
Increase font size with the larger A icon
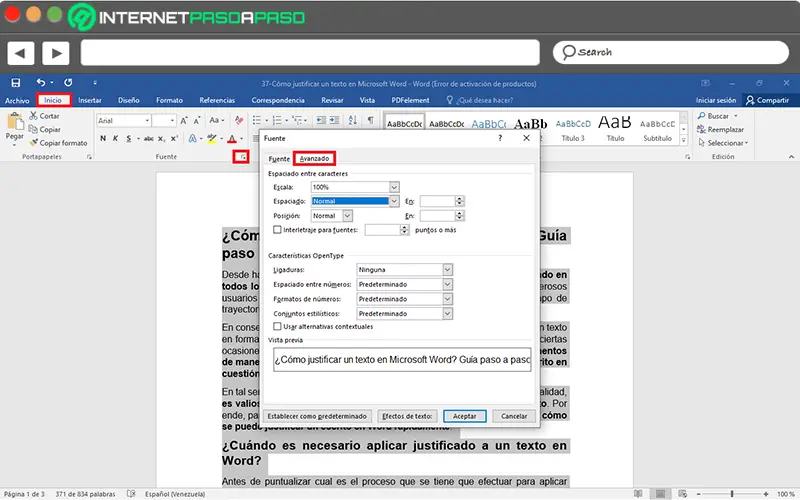pos(184,120)
